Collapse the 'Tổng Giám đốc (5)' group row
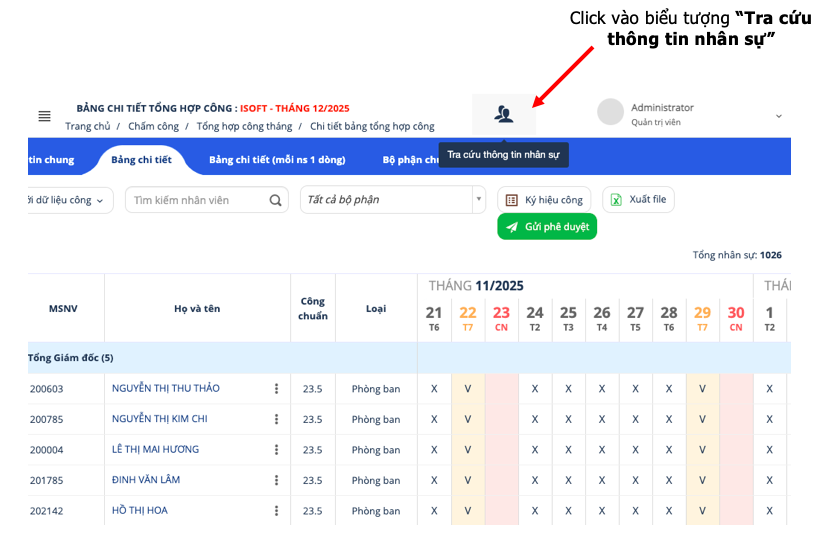 tap(70, 358)
